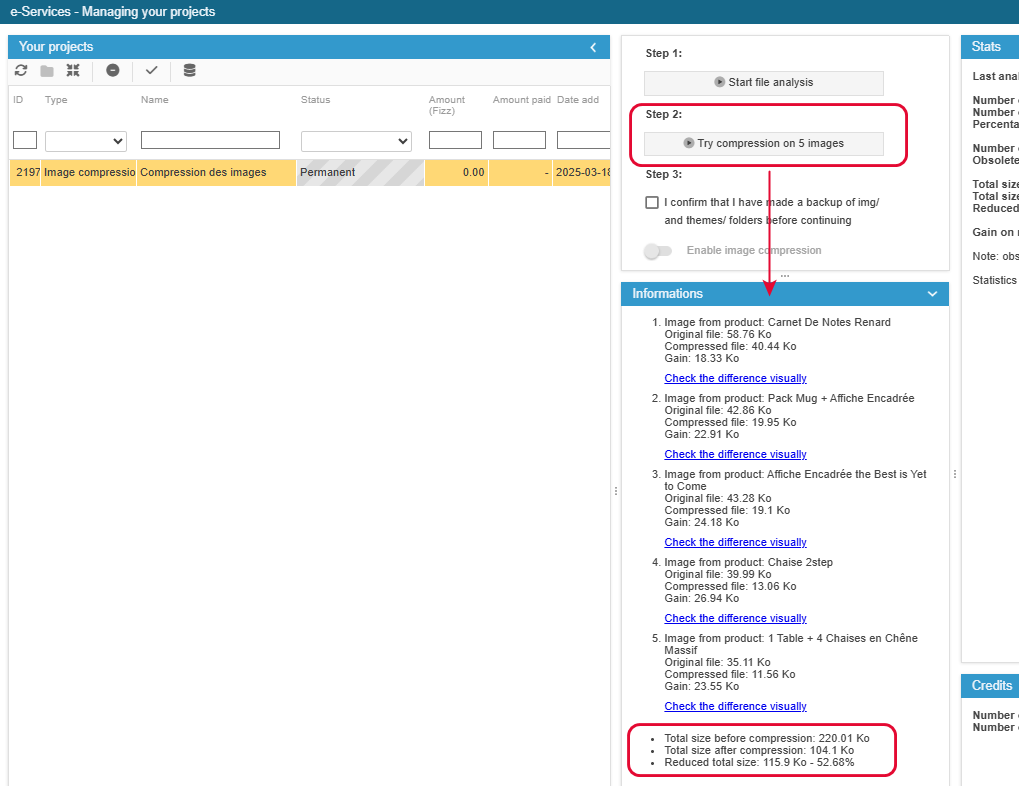Open visual difference link for Table + 4 Chaises
Viewport: 1019px width, 786px height.
click(735, 706)
